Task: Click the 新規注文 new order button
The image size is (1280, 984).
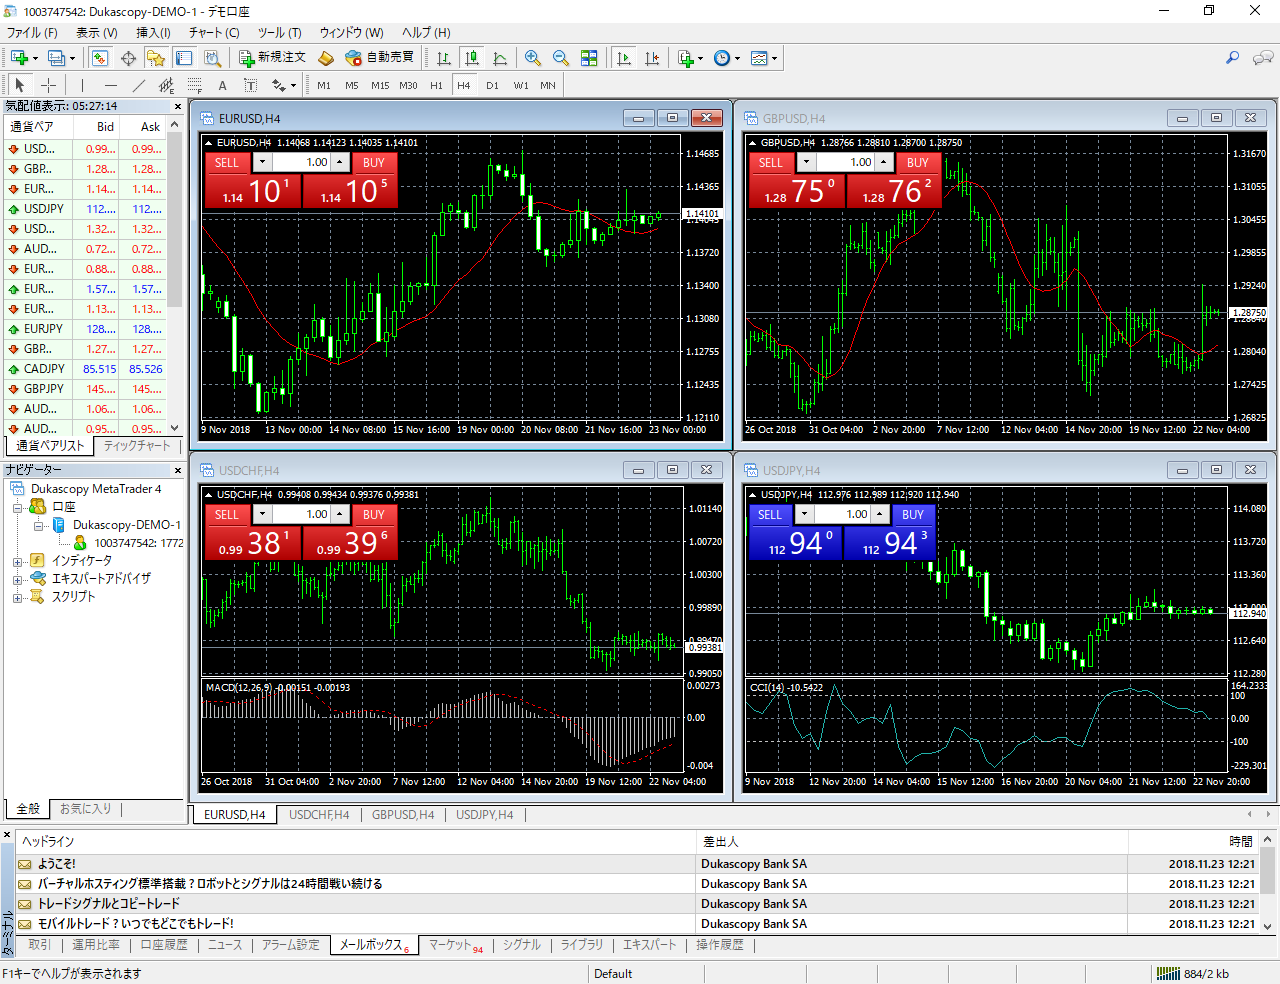Action: tap(272, 58)
